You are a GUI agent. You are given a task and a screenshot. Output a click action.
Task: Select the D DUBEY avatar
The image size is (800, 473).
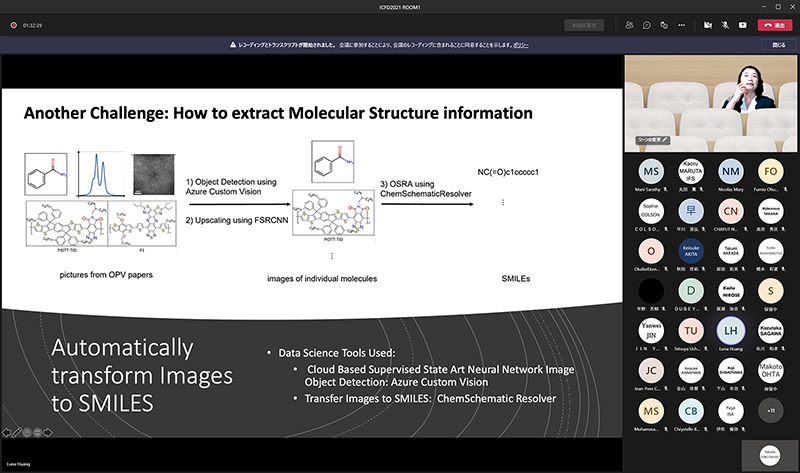(691, 291)
